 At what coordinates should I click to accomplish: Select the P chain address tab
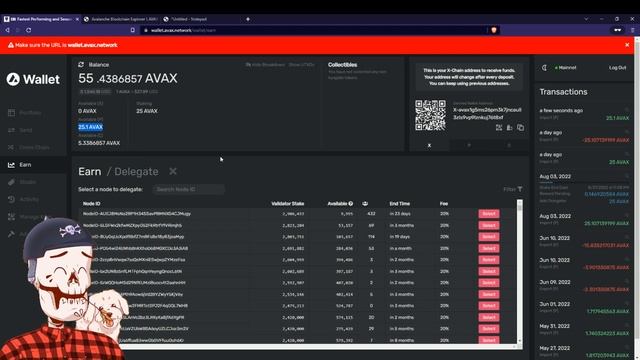tap(469, 145)
